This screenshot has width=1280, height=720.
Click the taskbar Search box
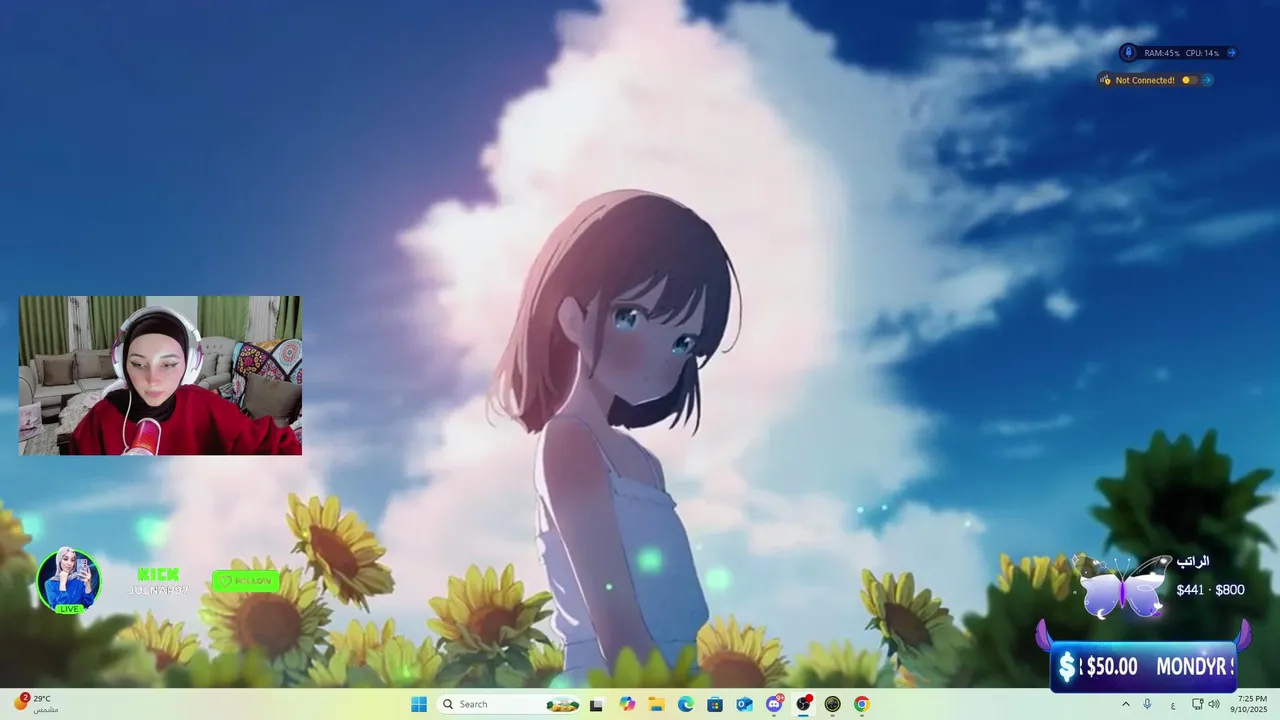coord(509,704)
